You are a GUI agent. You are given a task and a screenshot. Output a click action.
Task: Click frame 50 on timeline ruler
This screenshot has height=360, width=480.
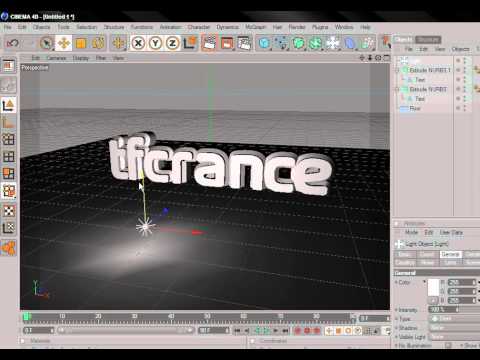coord(207,316)
